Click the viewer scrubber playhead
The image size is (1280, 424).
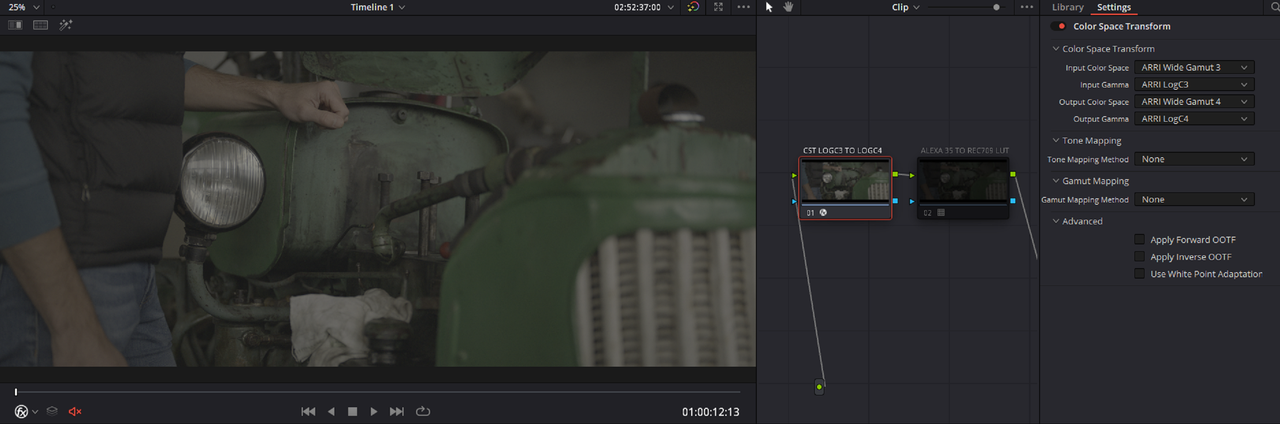(x=15, y=391)
